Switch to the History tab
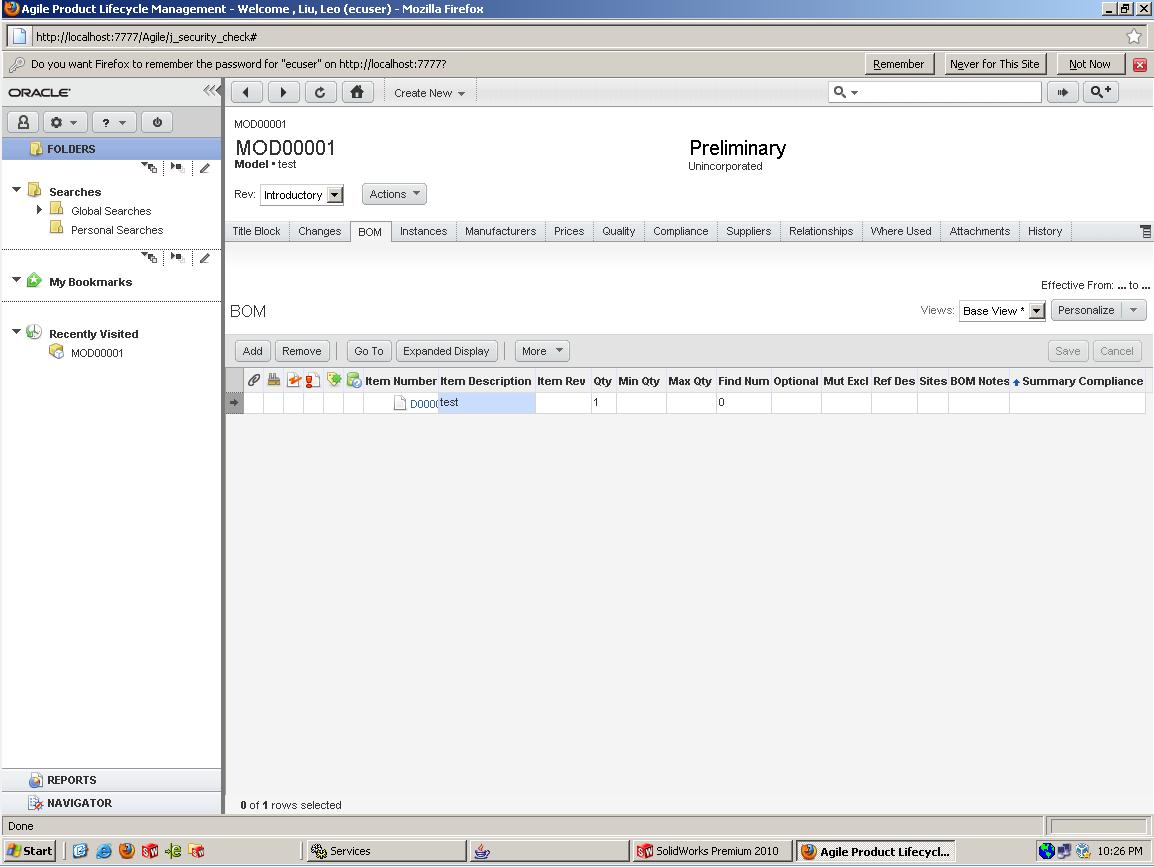The width and height of the screenshot is (1154, 867). tap(1045, 231)
